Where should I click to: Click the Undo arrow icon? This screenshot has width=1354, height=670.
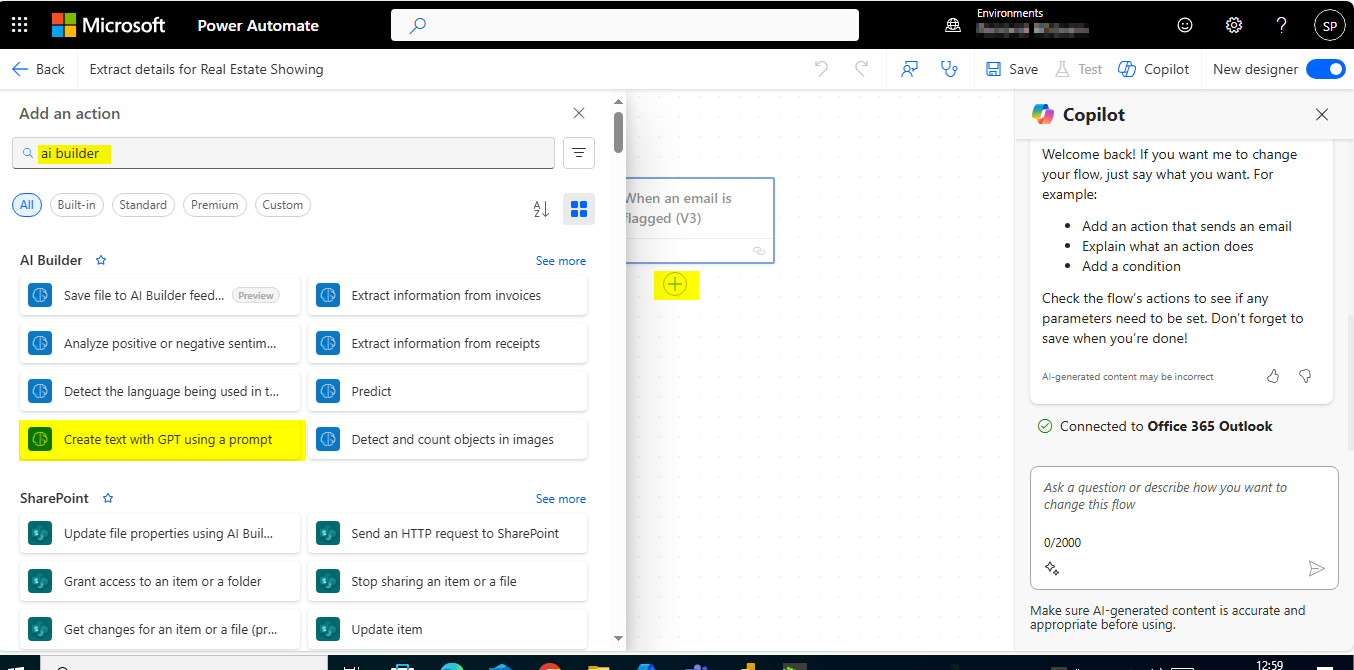click(x=821, y=69)
